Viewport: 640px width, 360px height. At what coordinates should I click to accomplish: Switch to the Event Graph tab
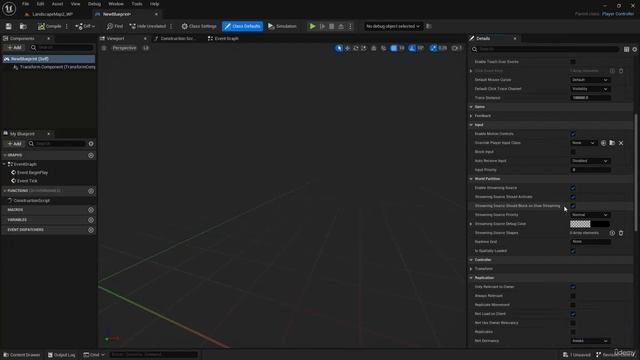point(223,38)
